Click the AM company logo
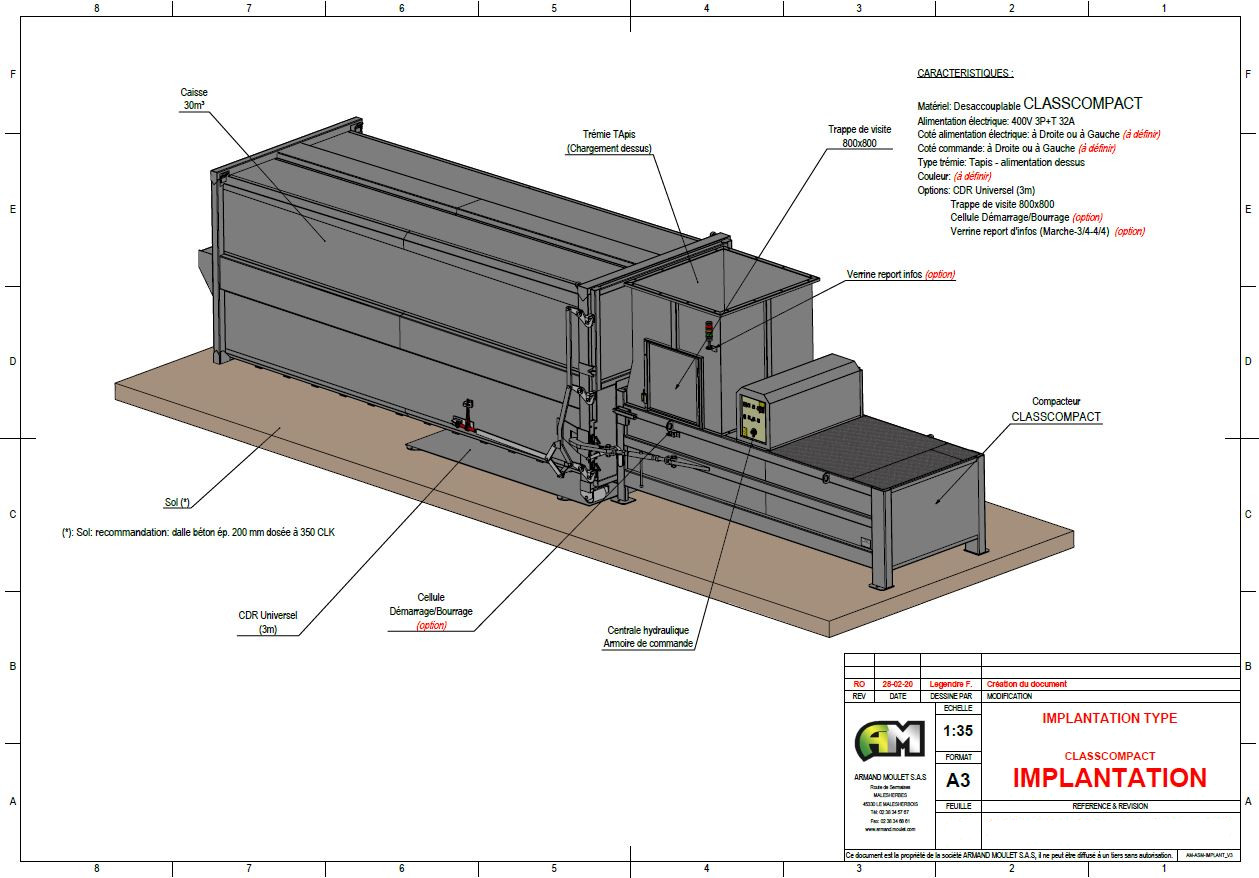This screenshot has height=878, width=1259. [889, 740]
